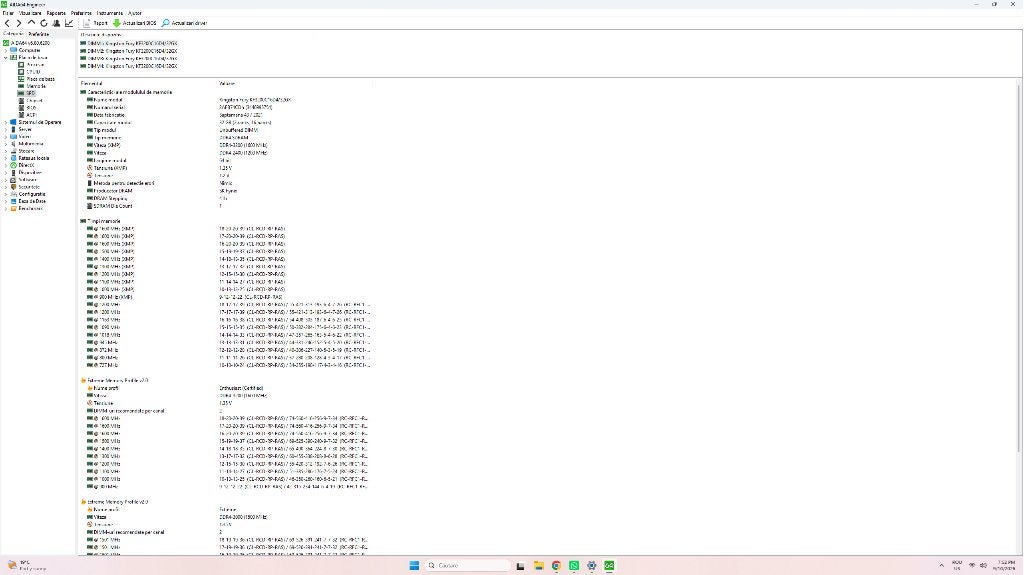Select the Nume profil Enthusiast (Certified) row
Image resolution: width=1024 pixels, height=575 pixels.
click(x=225, y=388)
